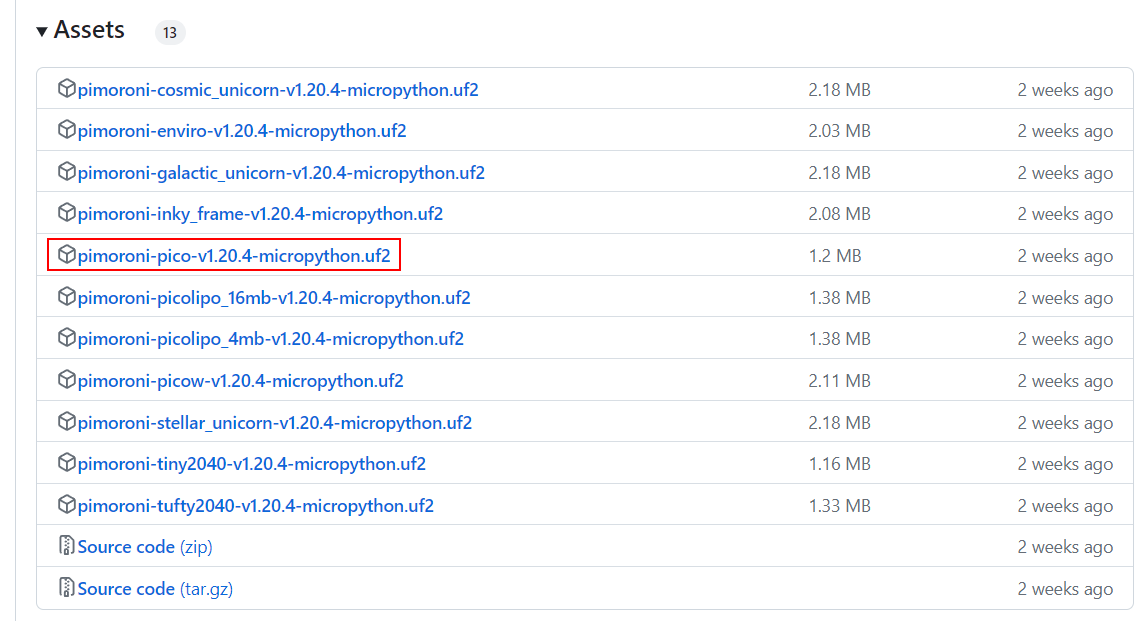Download pimoroni-stellar_unicorn-v1.20.4-micropython.uf2
This screenshot has width=1148, height=621.
(275, 423)
